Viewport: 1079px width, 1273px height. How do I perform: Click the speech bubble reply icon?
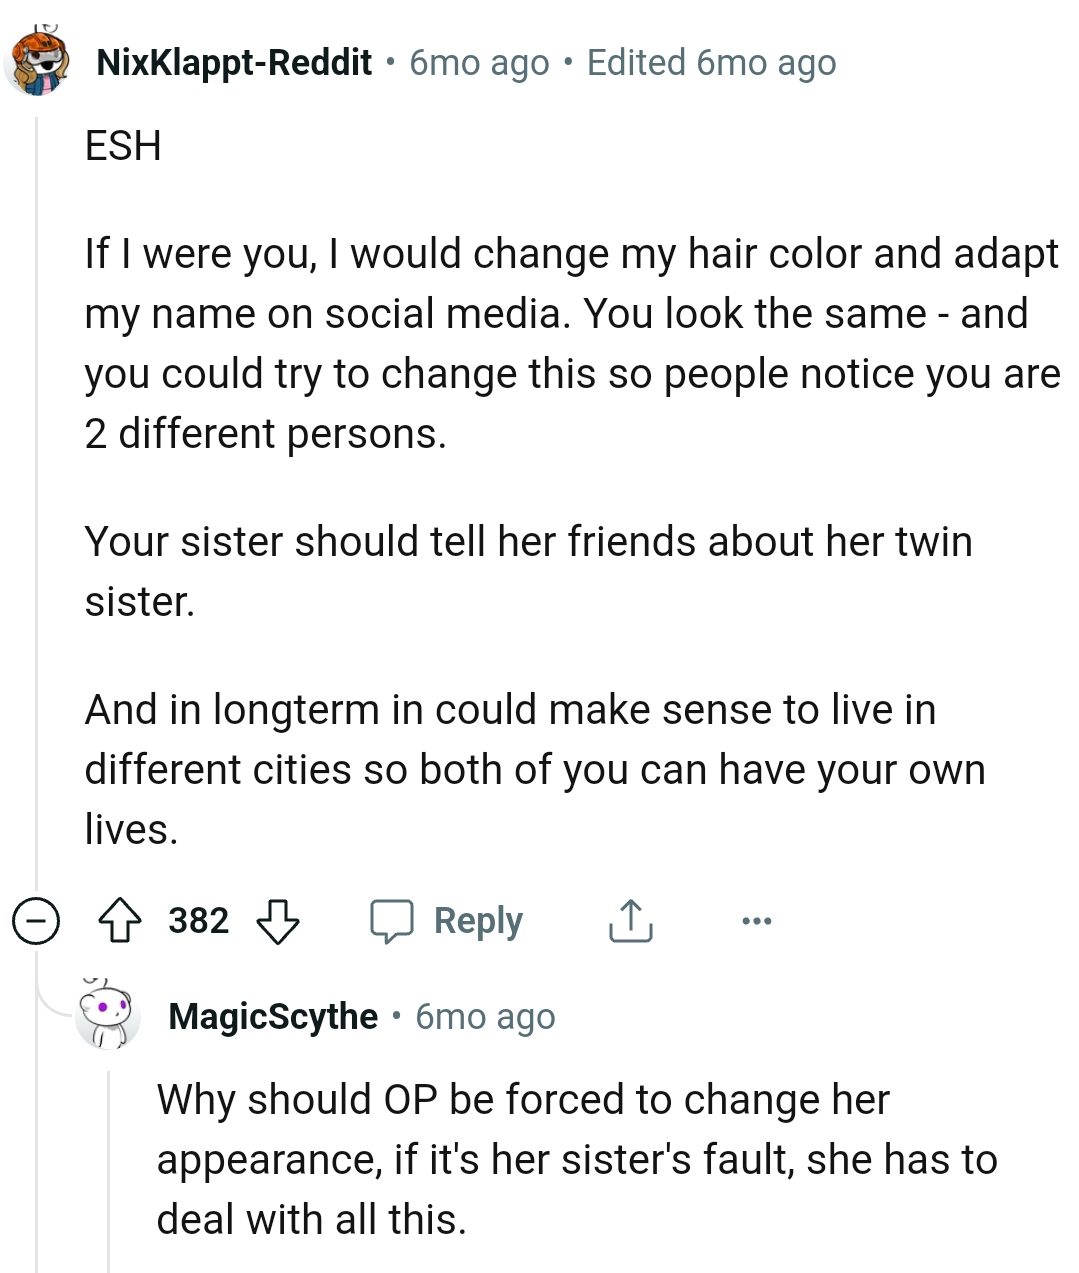(394, 921)
